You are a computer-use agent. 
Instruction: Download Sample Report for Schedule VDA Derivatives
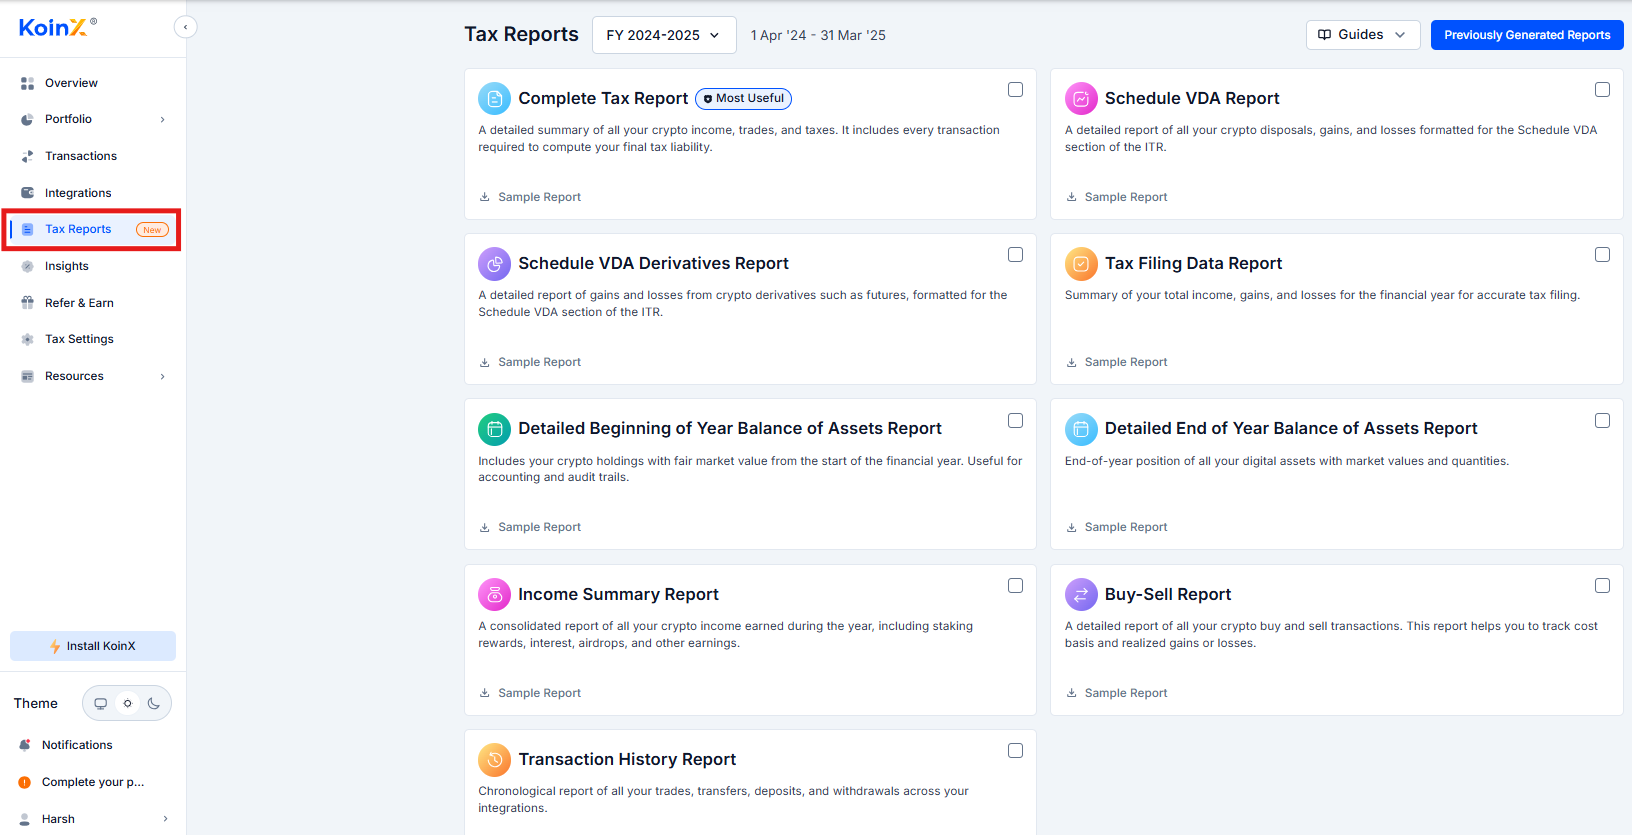[x=530, y=362]
